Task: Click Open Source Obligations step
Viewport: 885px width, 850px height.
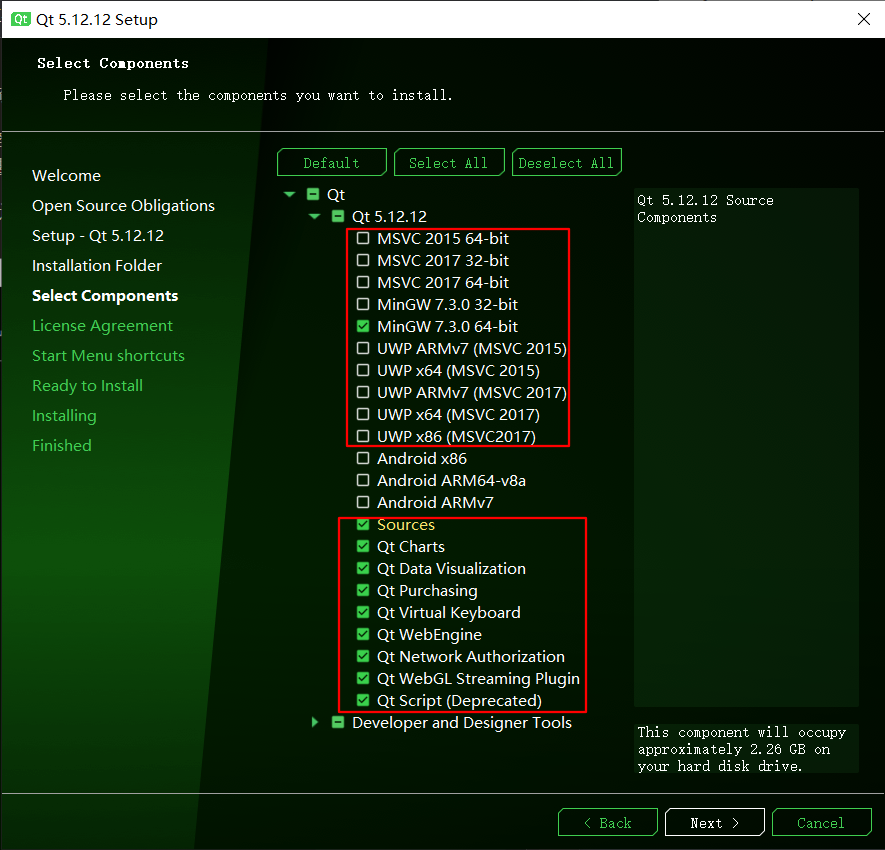Action: coord(124,205)
